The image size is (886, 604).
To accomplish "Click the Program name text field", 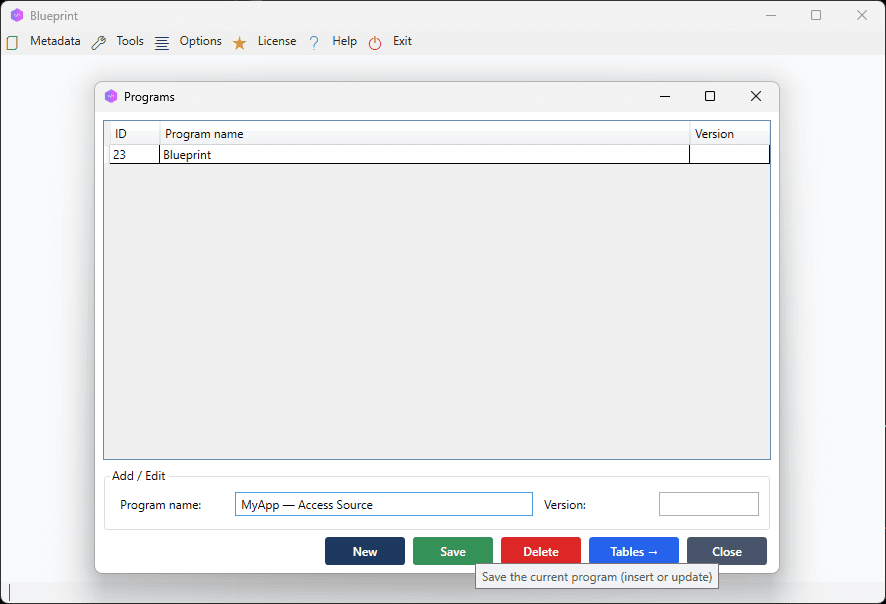I will tap(383, 504).
